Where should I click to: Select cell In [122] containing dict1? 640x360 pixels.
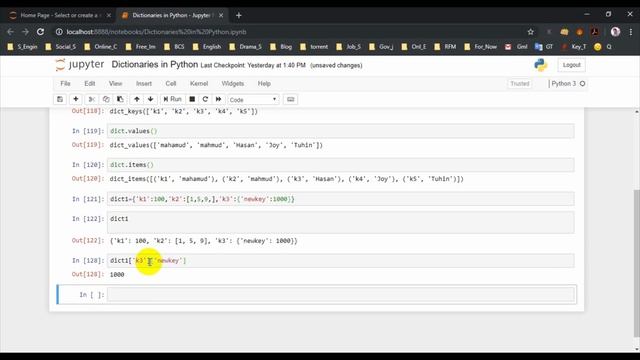(341, 222)
